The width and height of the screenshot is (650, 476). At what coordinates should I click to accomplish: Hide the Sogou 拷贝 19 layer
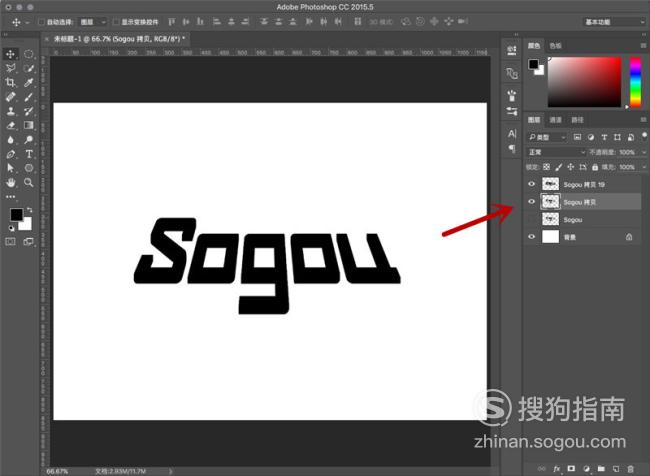(x=531, y=184)
